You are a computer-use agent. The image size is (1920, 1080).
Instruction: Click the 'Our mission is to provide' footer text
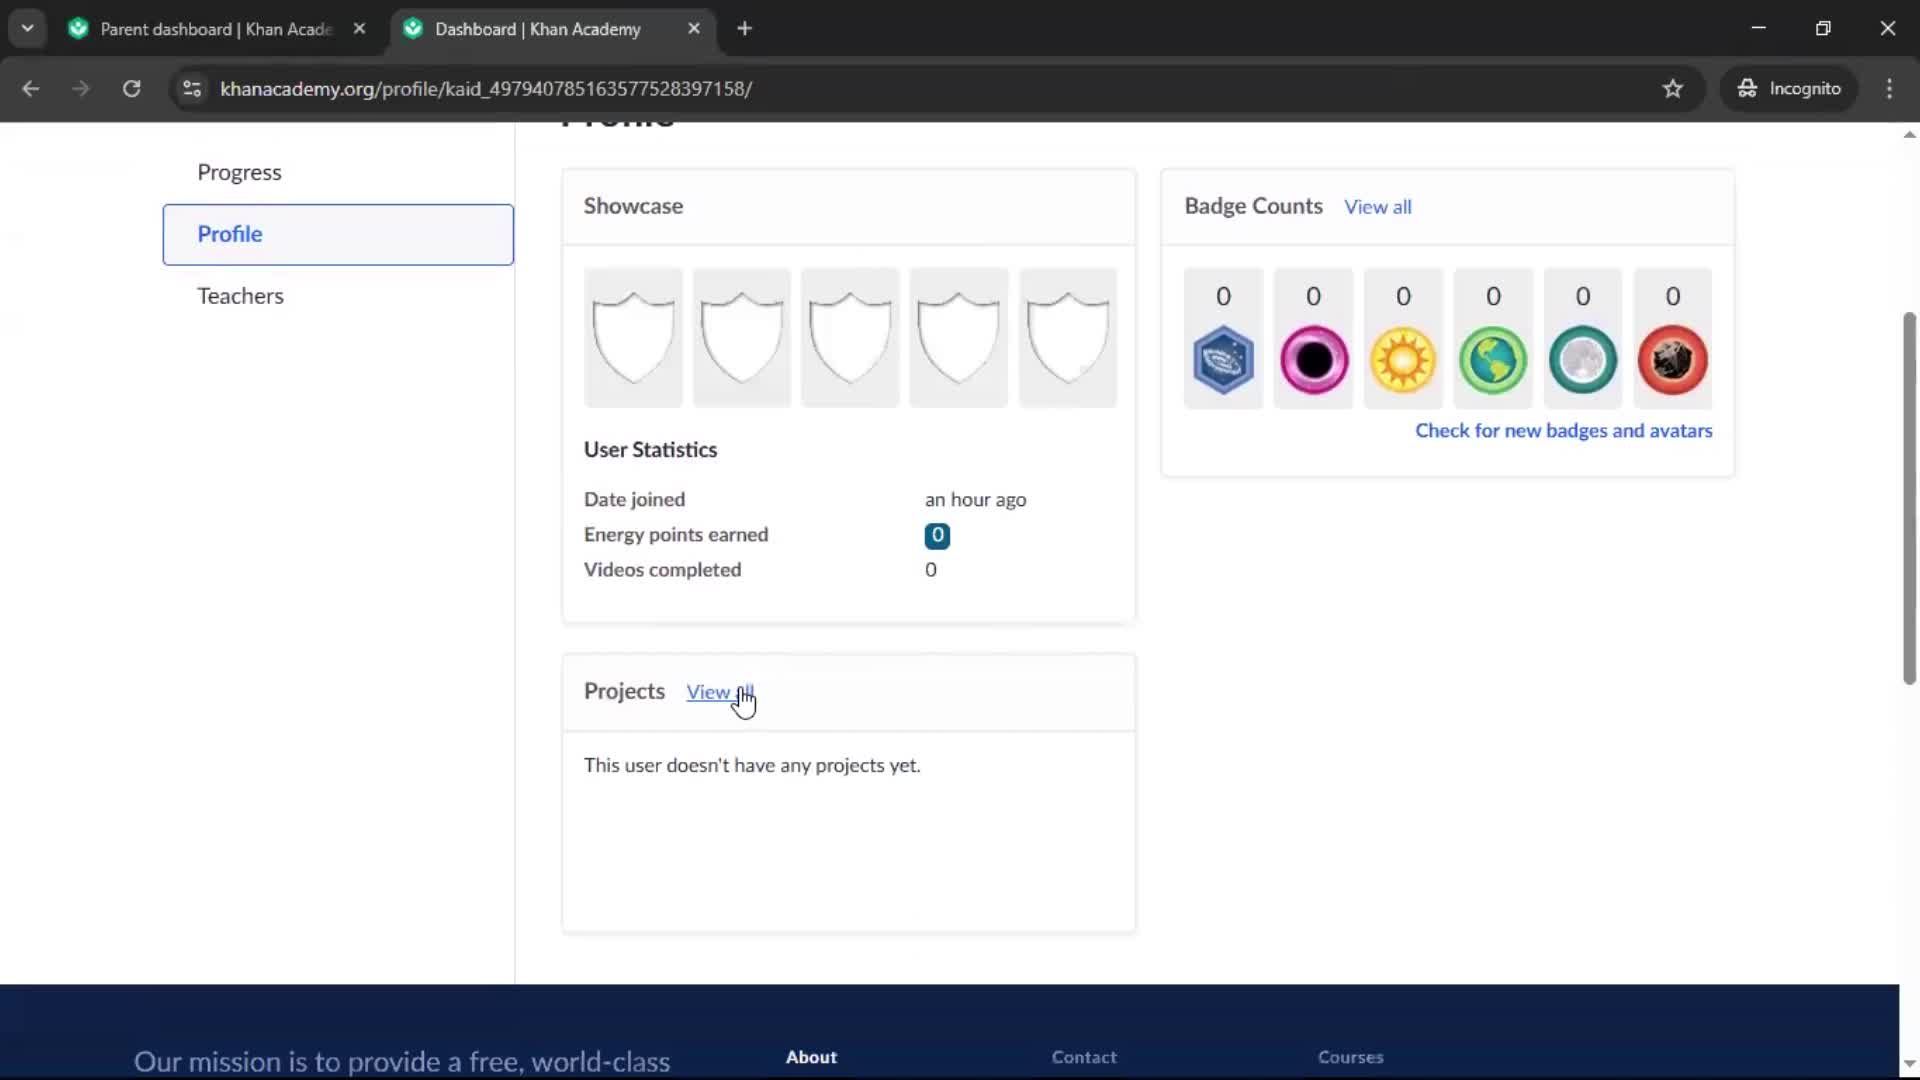pyautogui.click(x=402, y=1062)
